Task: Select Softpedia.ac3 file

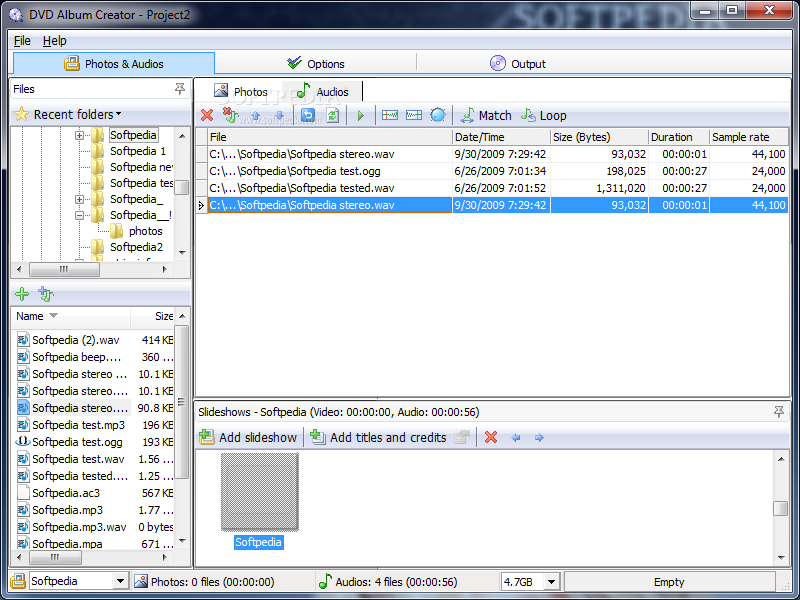Action: click(66, 493)
